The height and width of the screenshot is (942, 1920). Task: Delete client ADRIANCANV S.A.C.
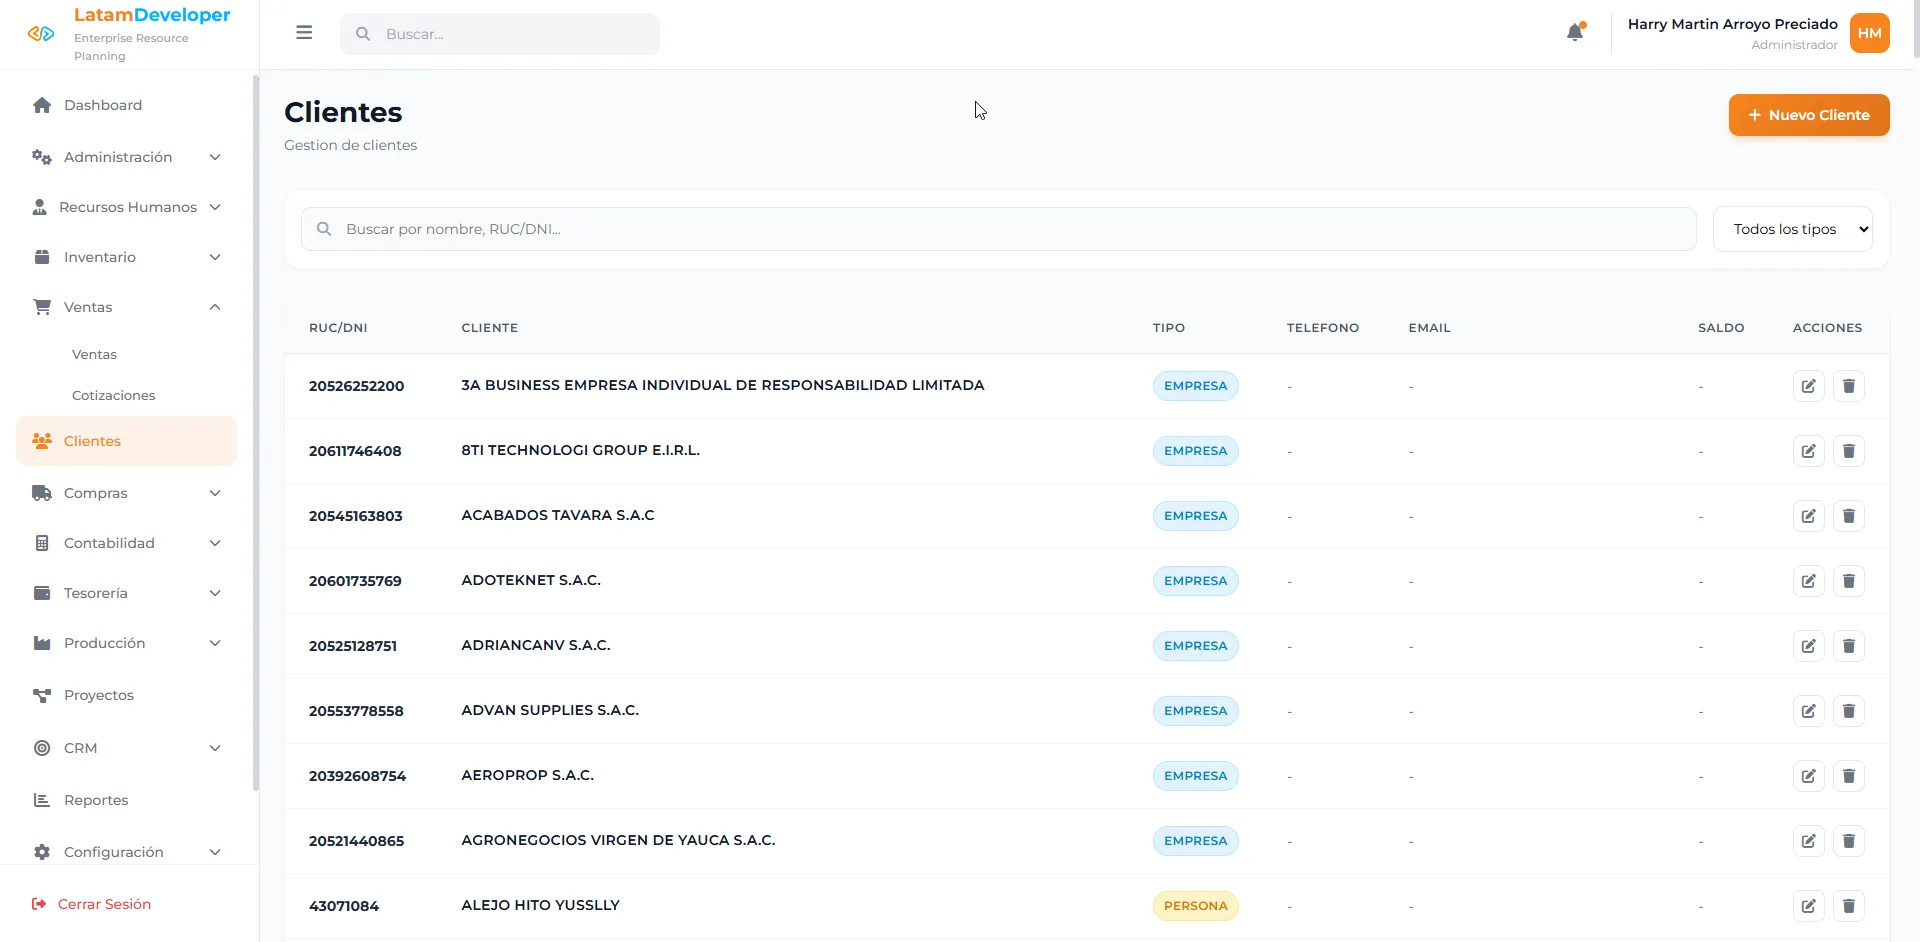pos(1849,646)
